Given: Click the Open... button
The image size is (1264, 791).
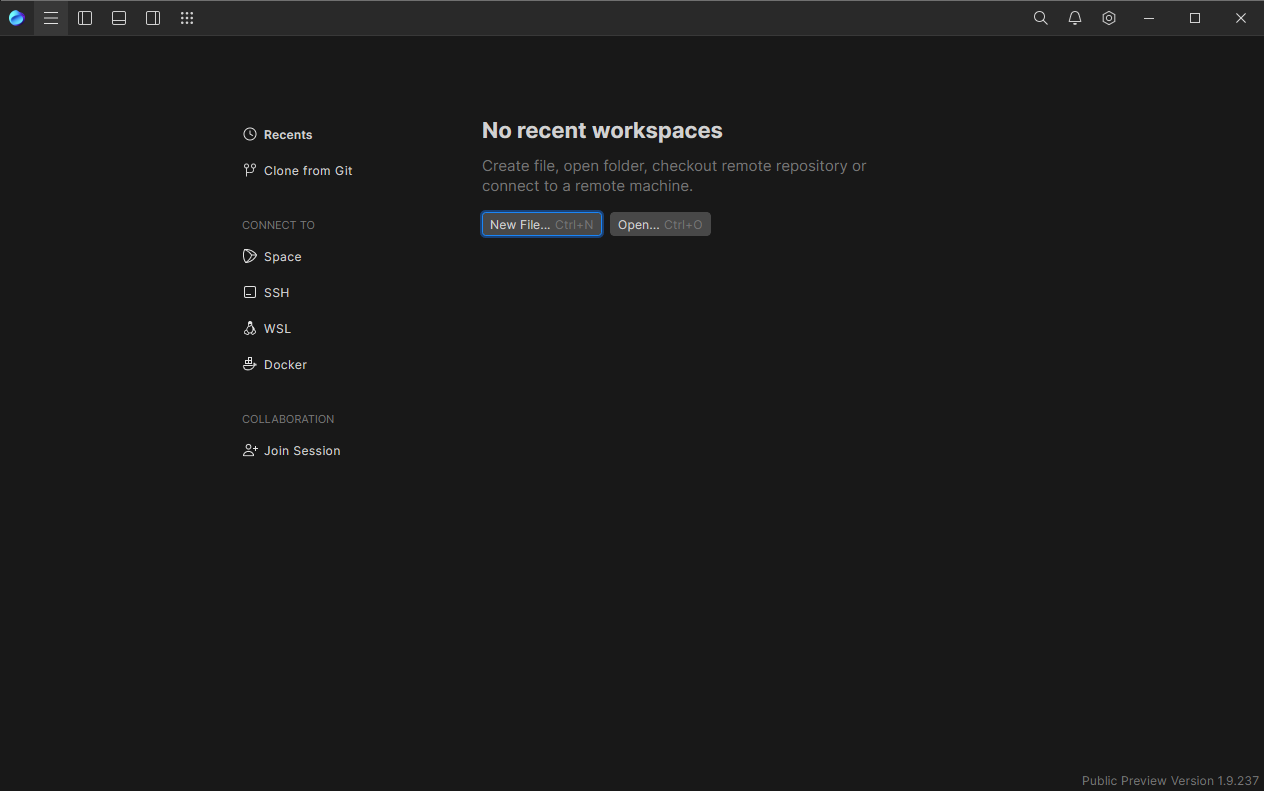Looking at the screenshot, I should [660, 225].
